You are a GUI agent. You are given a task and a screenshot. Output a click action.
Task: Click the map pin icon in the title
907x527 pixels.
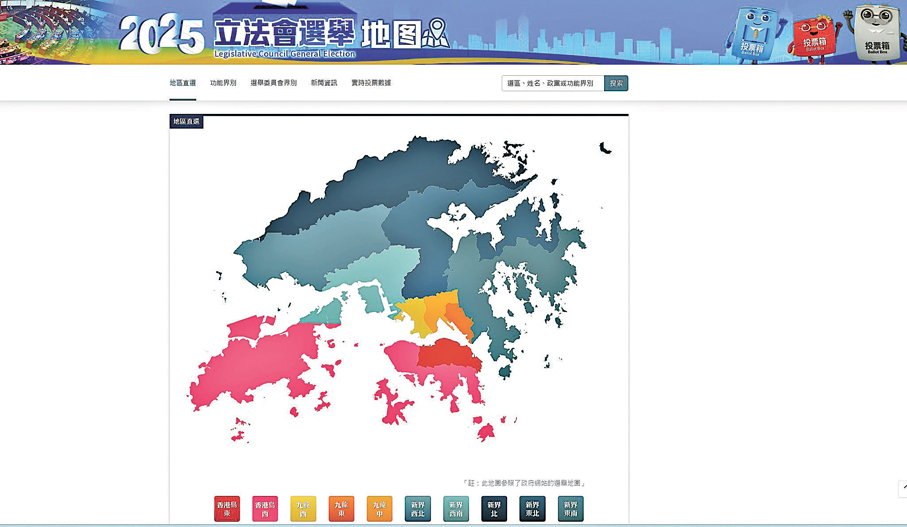point(435,34)
